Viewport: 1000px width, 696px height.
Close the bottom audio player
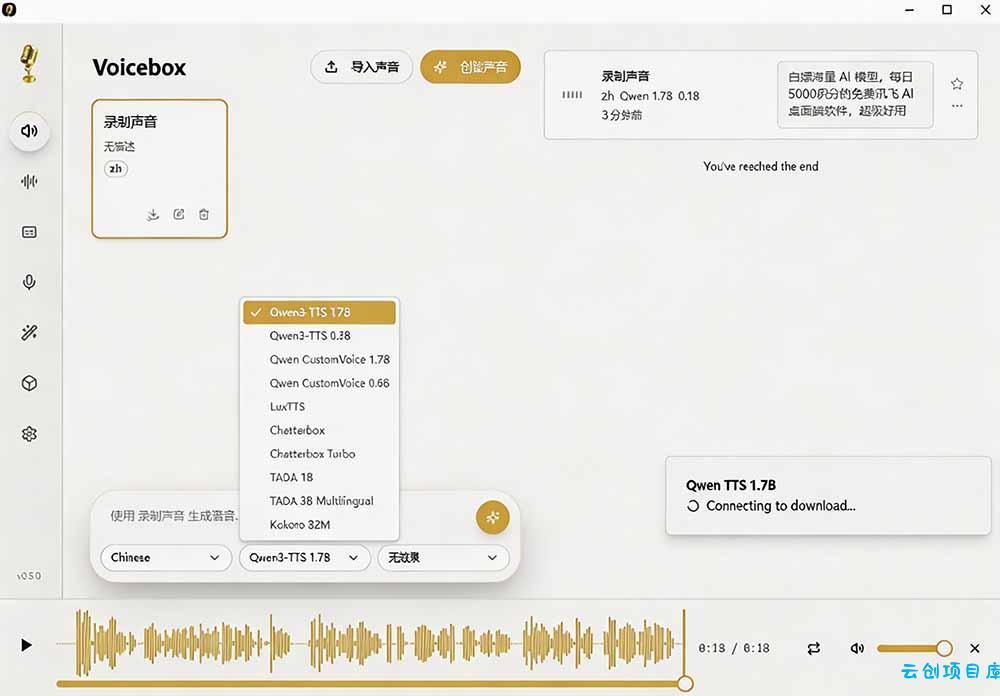974,648
